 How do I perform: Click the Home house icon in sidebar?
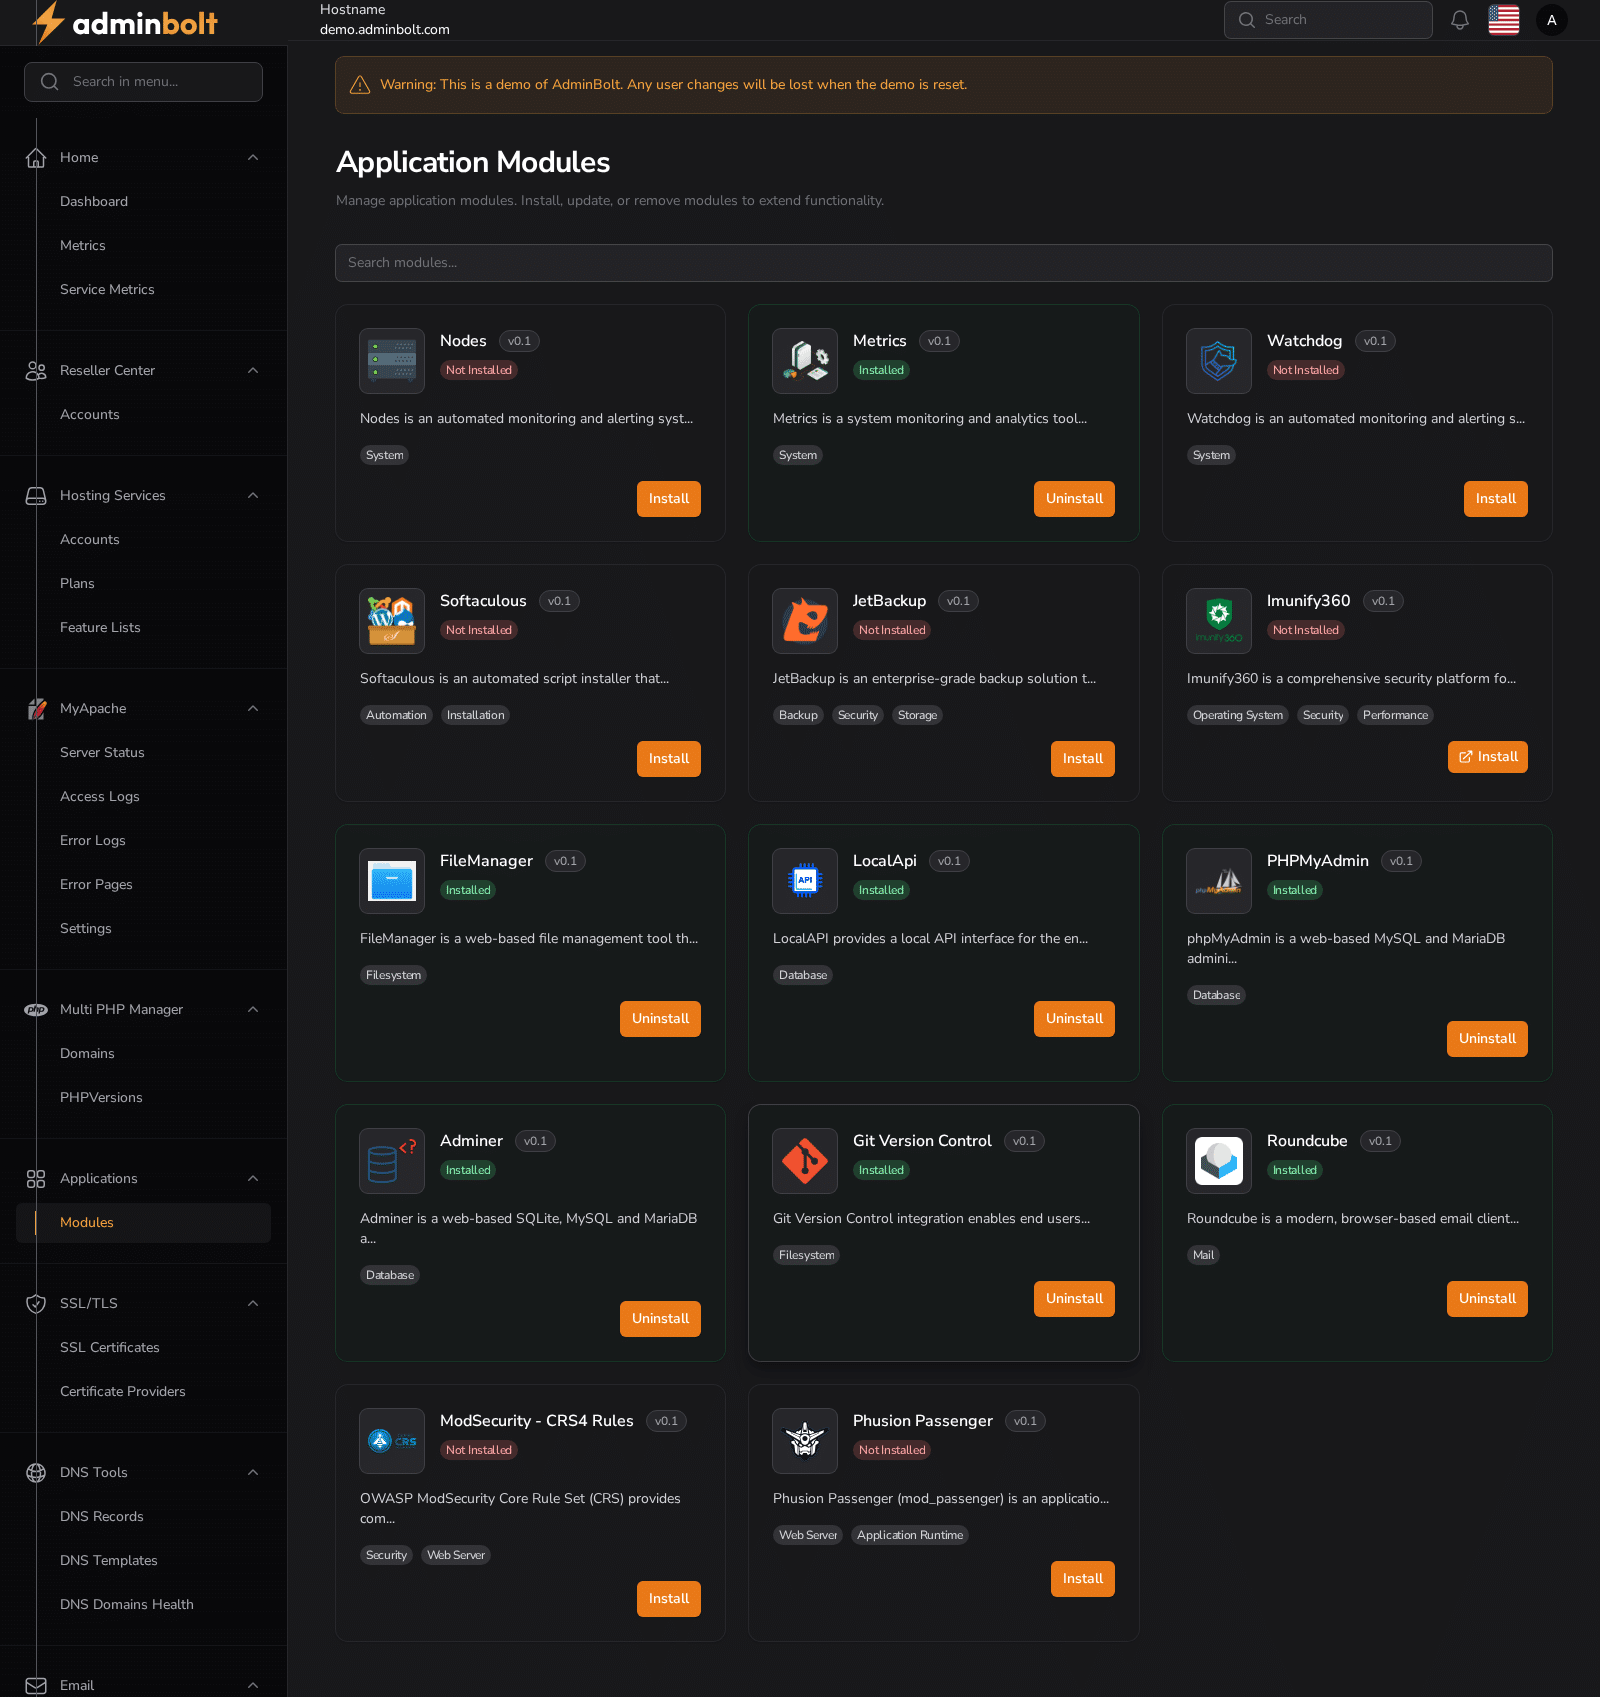tap(36, 158)
